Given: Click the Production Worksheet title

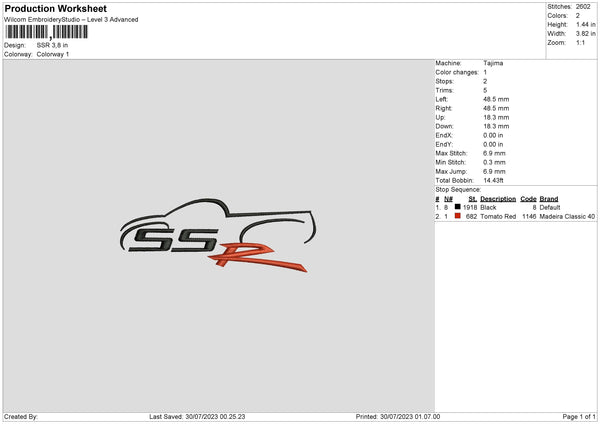Looking at the screenshot, I should click(x=55, y=8).
